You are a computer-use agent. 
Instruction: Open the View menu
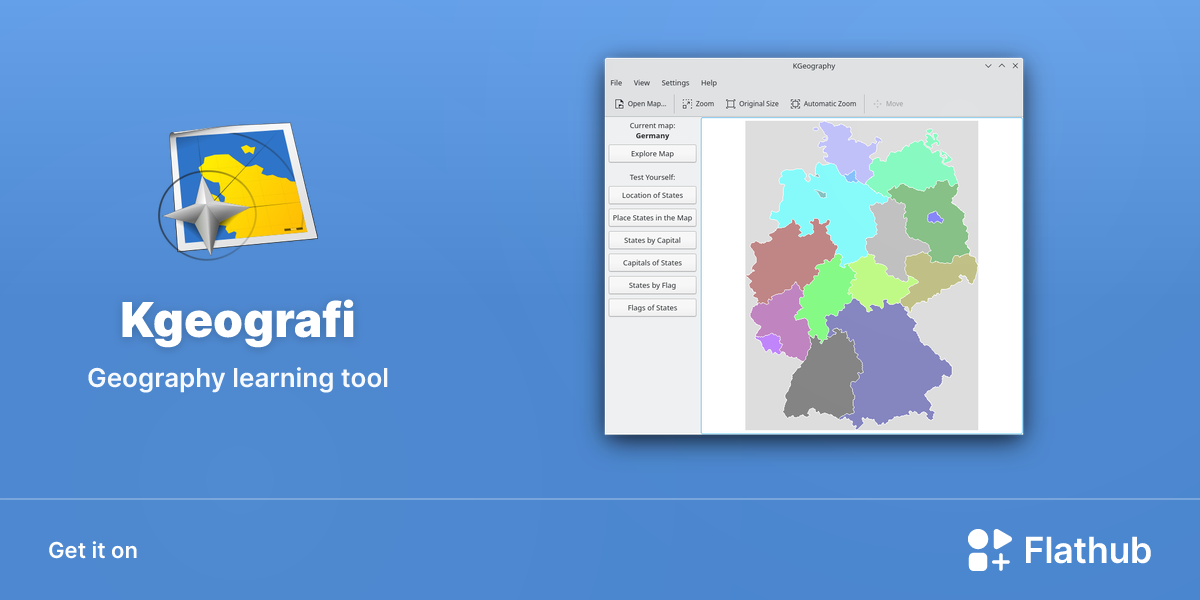point(642,83)
